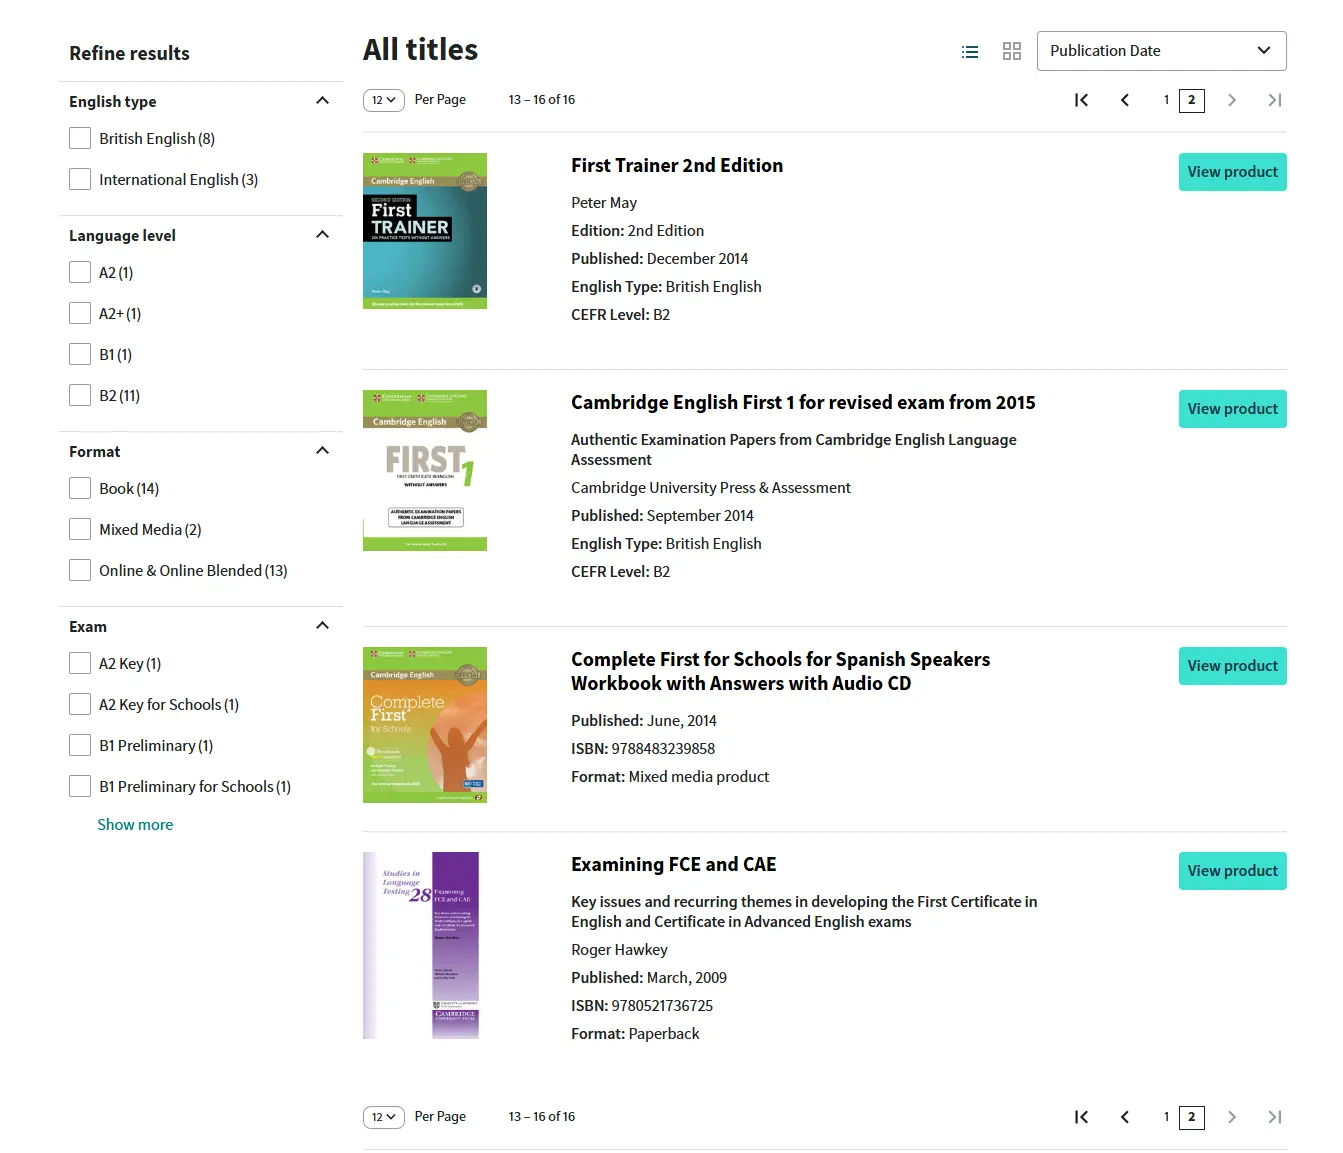Open Examining FCE and CAE title link
1343x1153 pixels.
[674, 865]
